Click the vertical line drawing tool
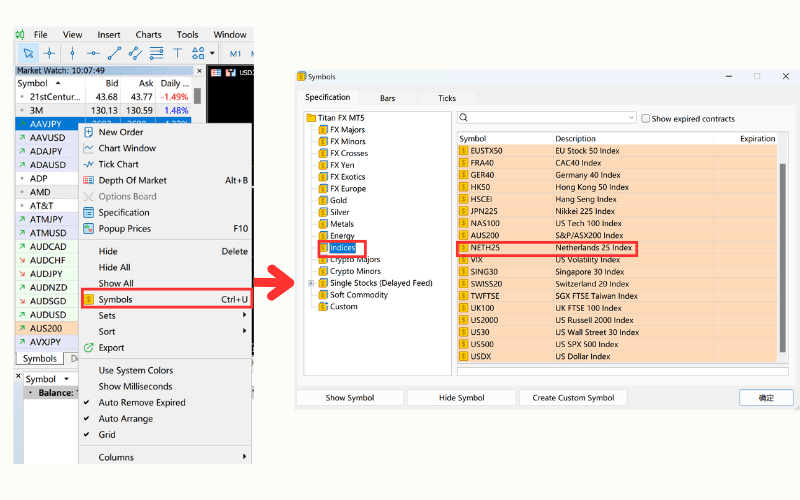Screen dimensions: 800x500 pos(71,53)
